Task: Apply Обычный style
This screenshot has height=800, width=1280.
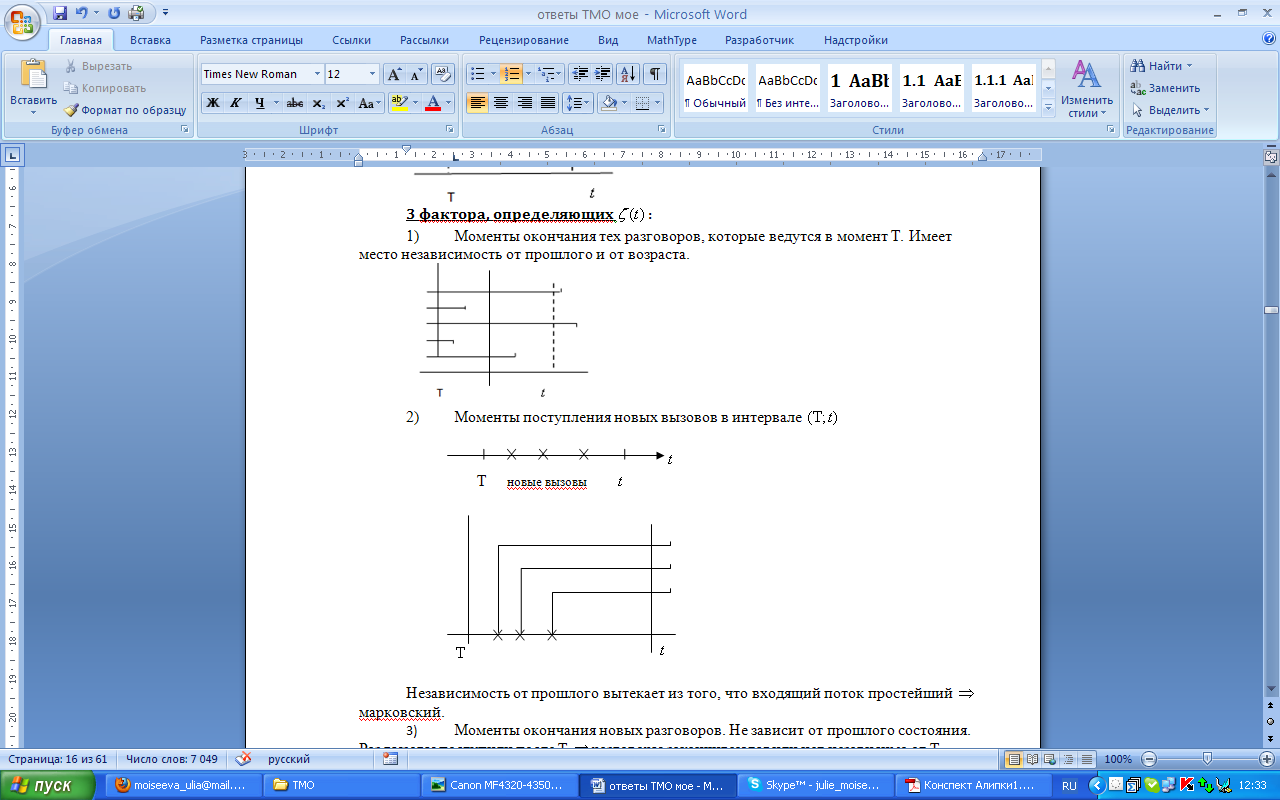Action: click(x=715, y=88)
